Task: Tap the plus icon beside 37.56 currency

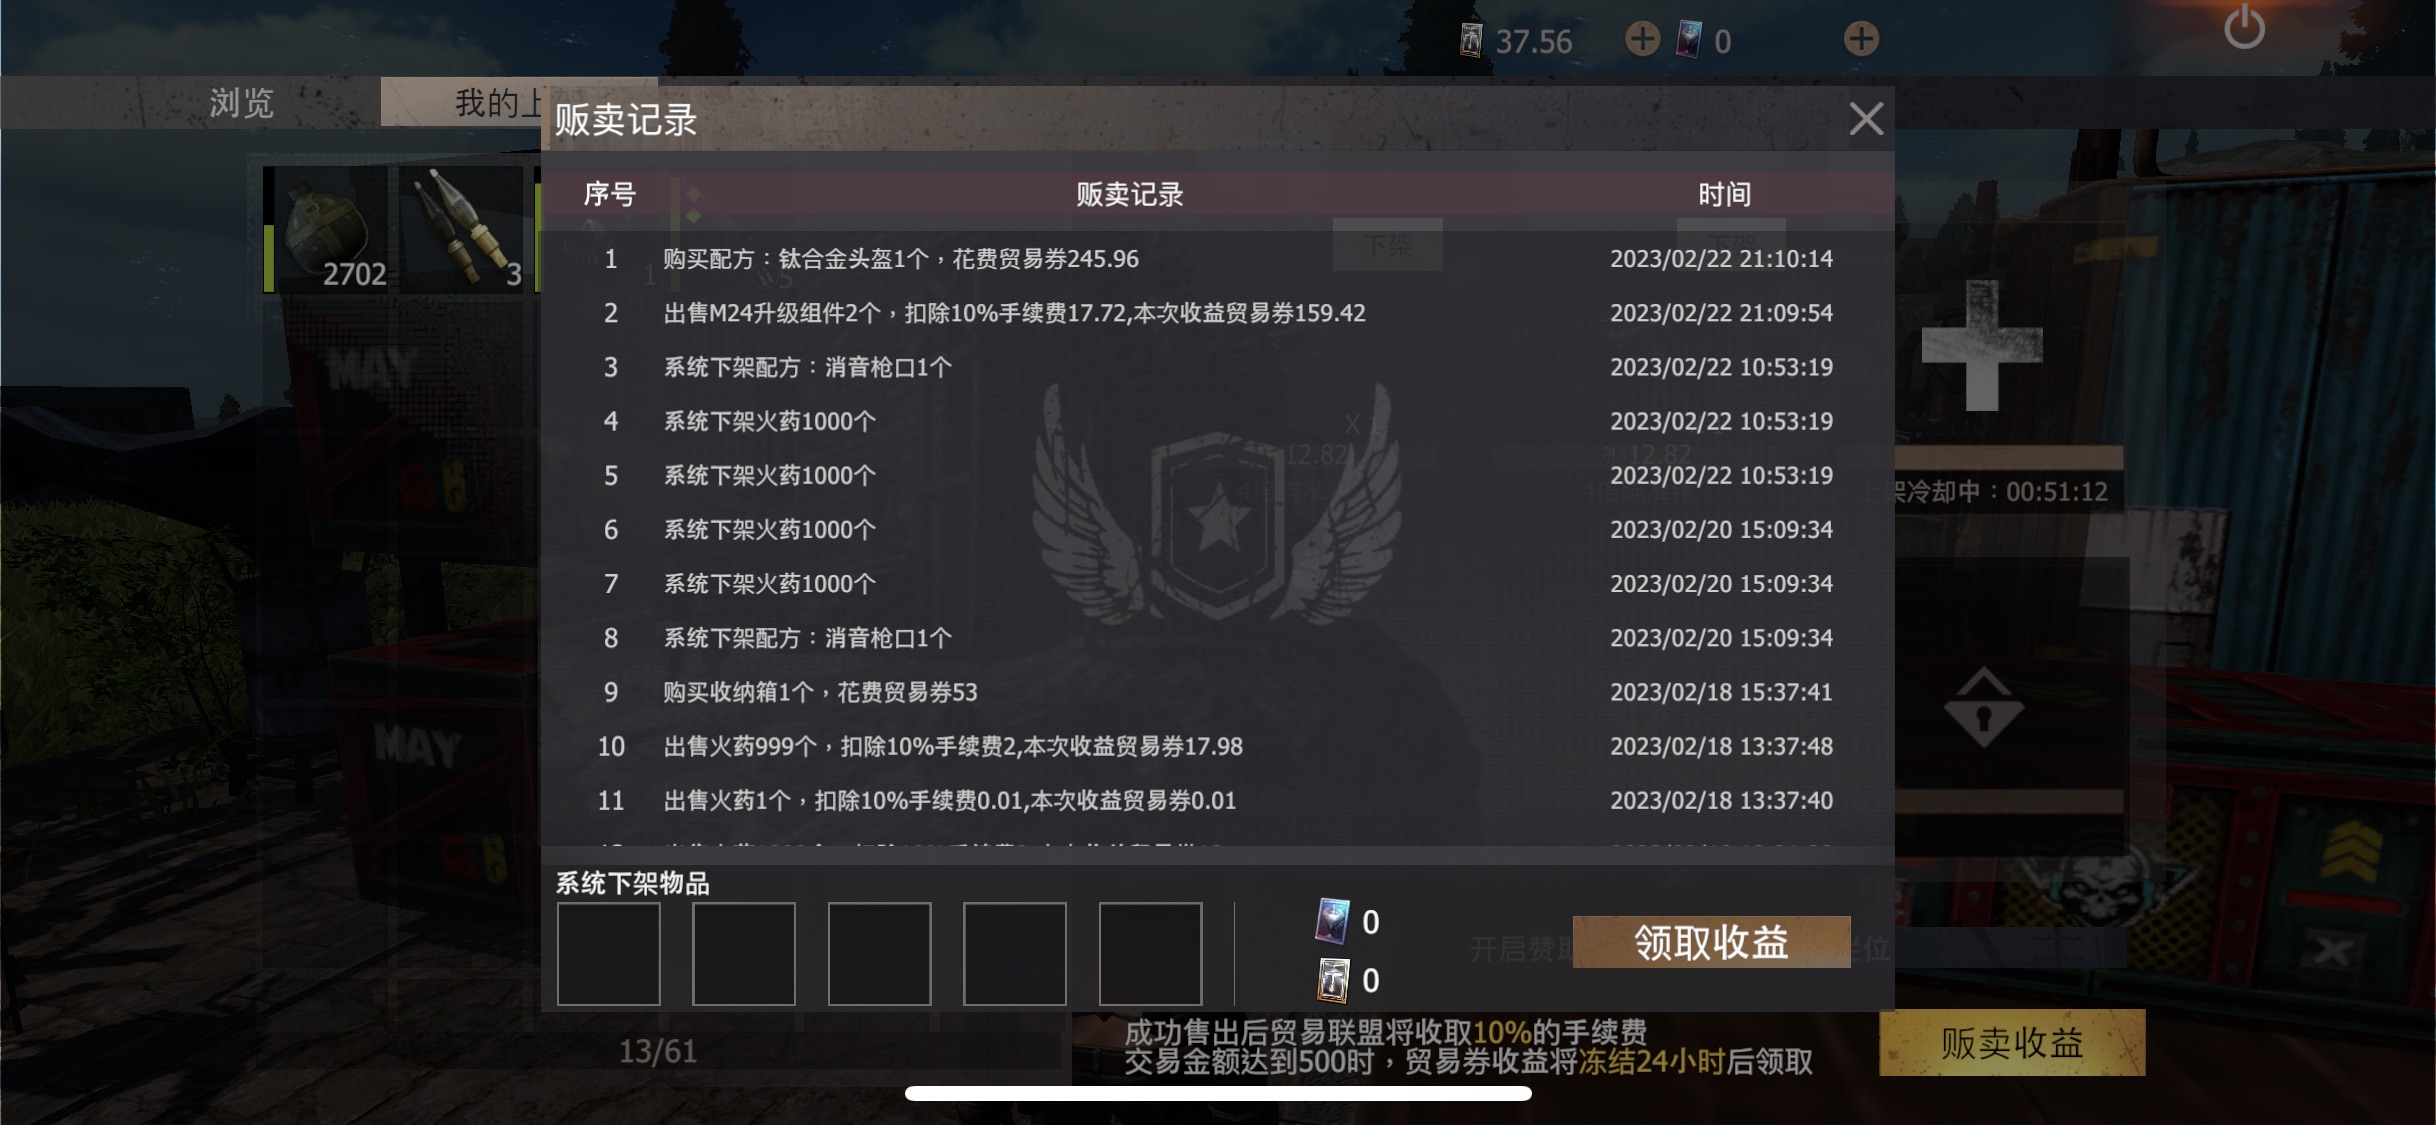Action: (1642, 39)
